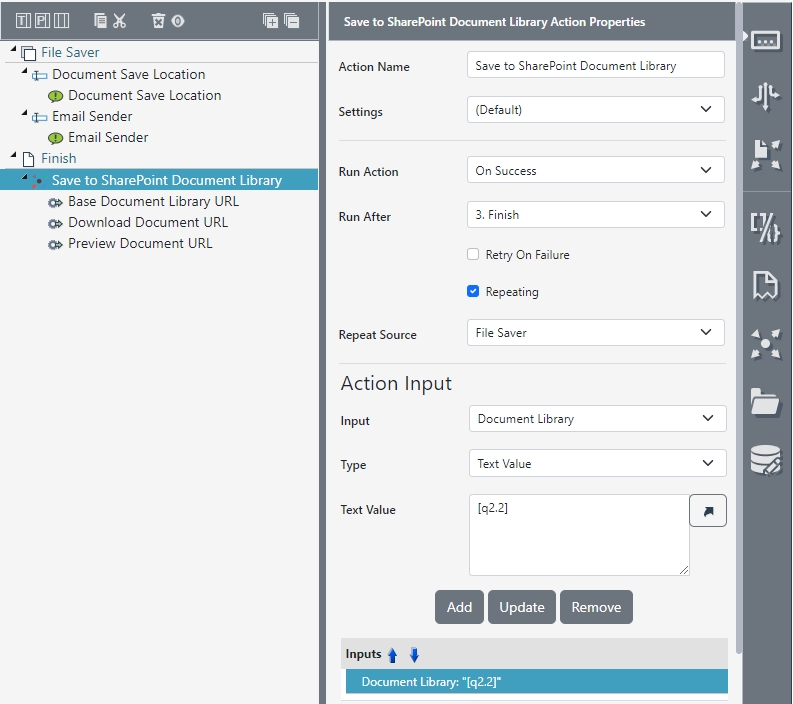Open the database edit icon in sidebar
This screenshot has width=793, height=704.
[x=765, y=460]
